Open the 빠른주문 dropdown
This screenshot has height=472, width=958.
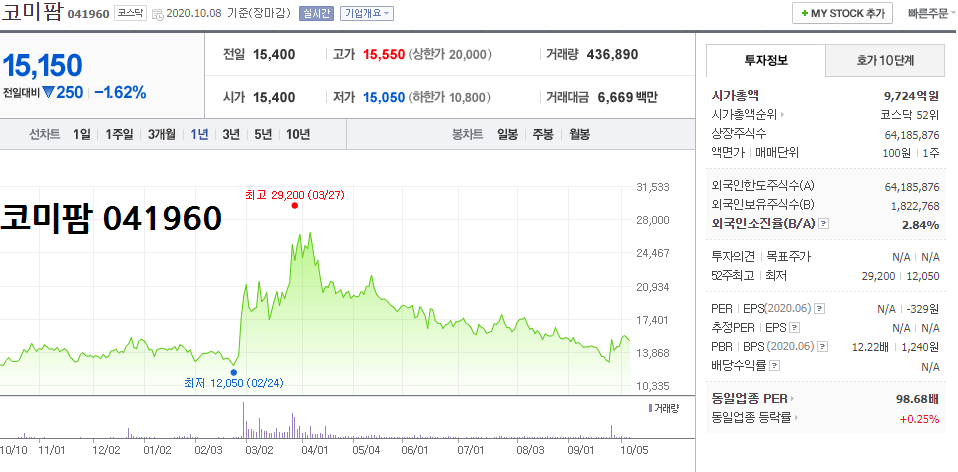click(930, 13)
